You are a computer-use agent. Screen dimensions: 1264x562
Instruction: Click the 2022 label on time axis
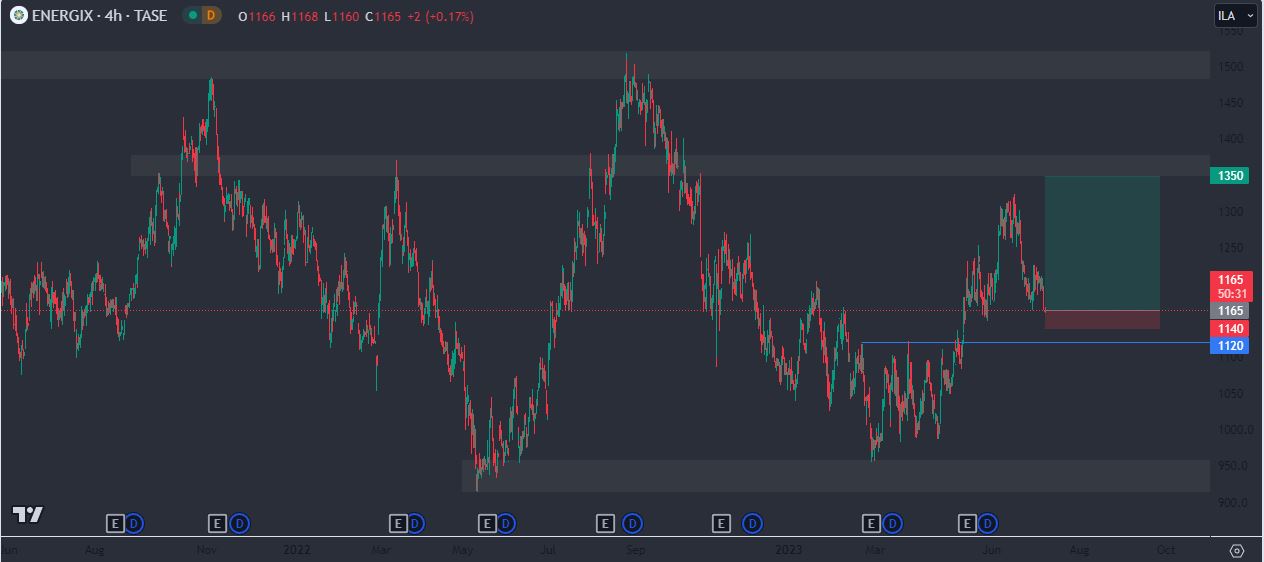click(x=297, y=550)
